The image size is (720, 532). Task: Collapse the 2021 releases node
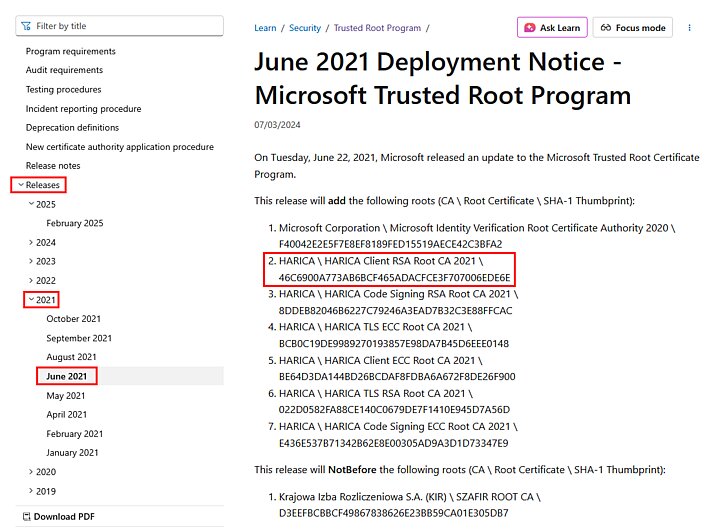click(31, 299)
